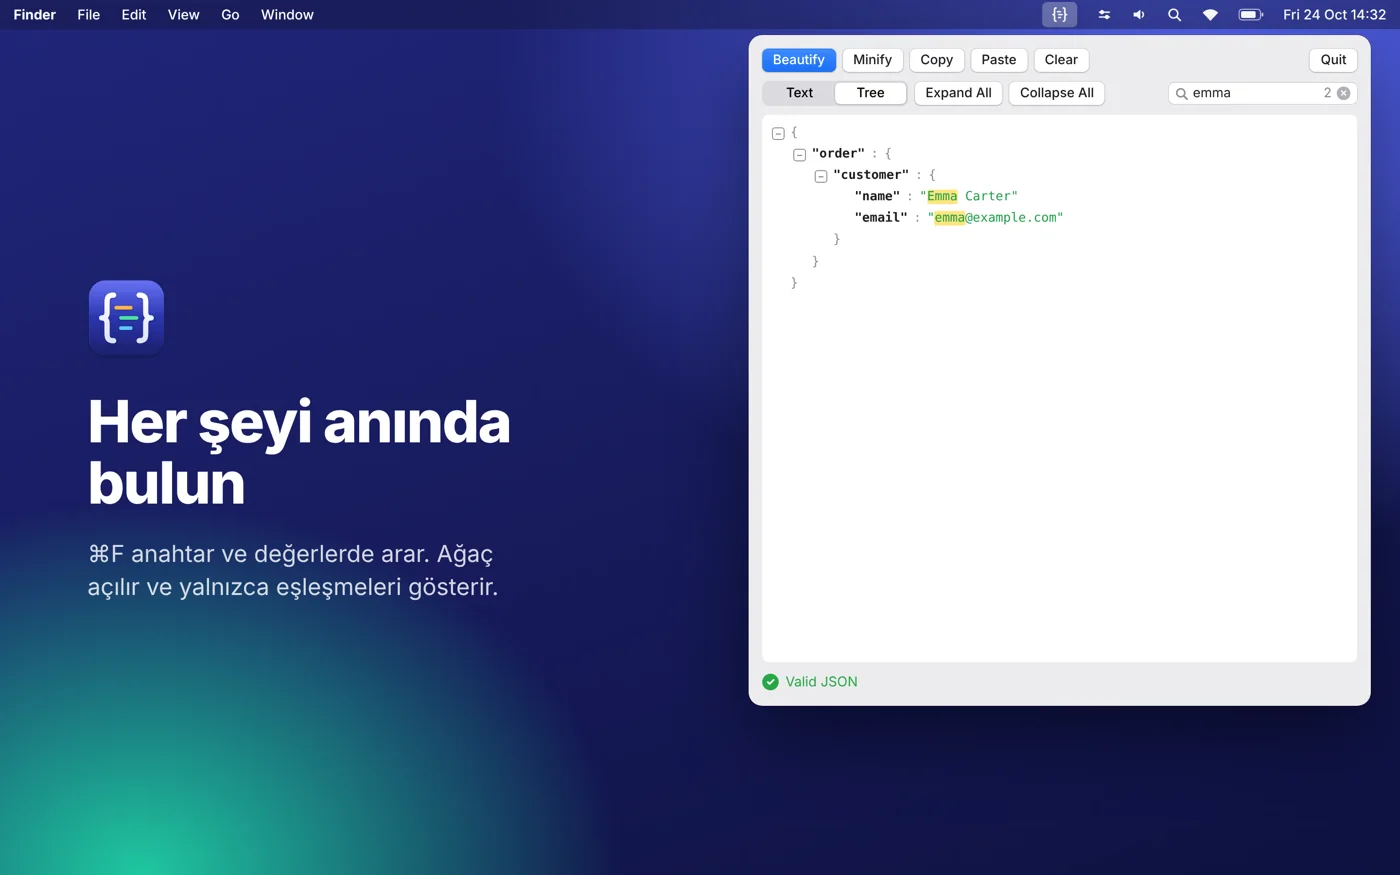Image resolution: width=1400 pixels, height=875 pixels.
Task: Open the File menu
Action: (x=88, y=15)
